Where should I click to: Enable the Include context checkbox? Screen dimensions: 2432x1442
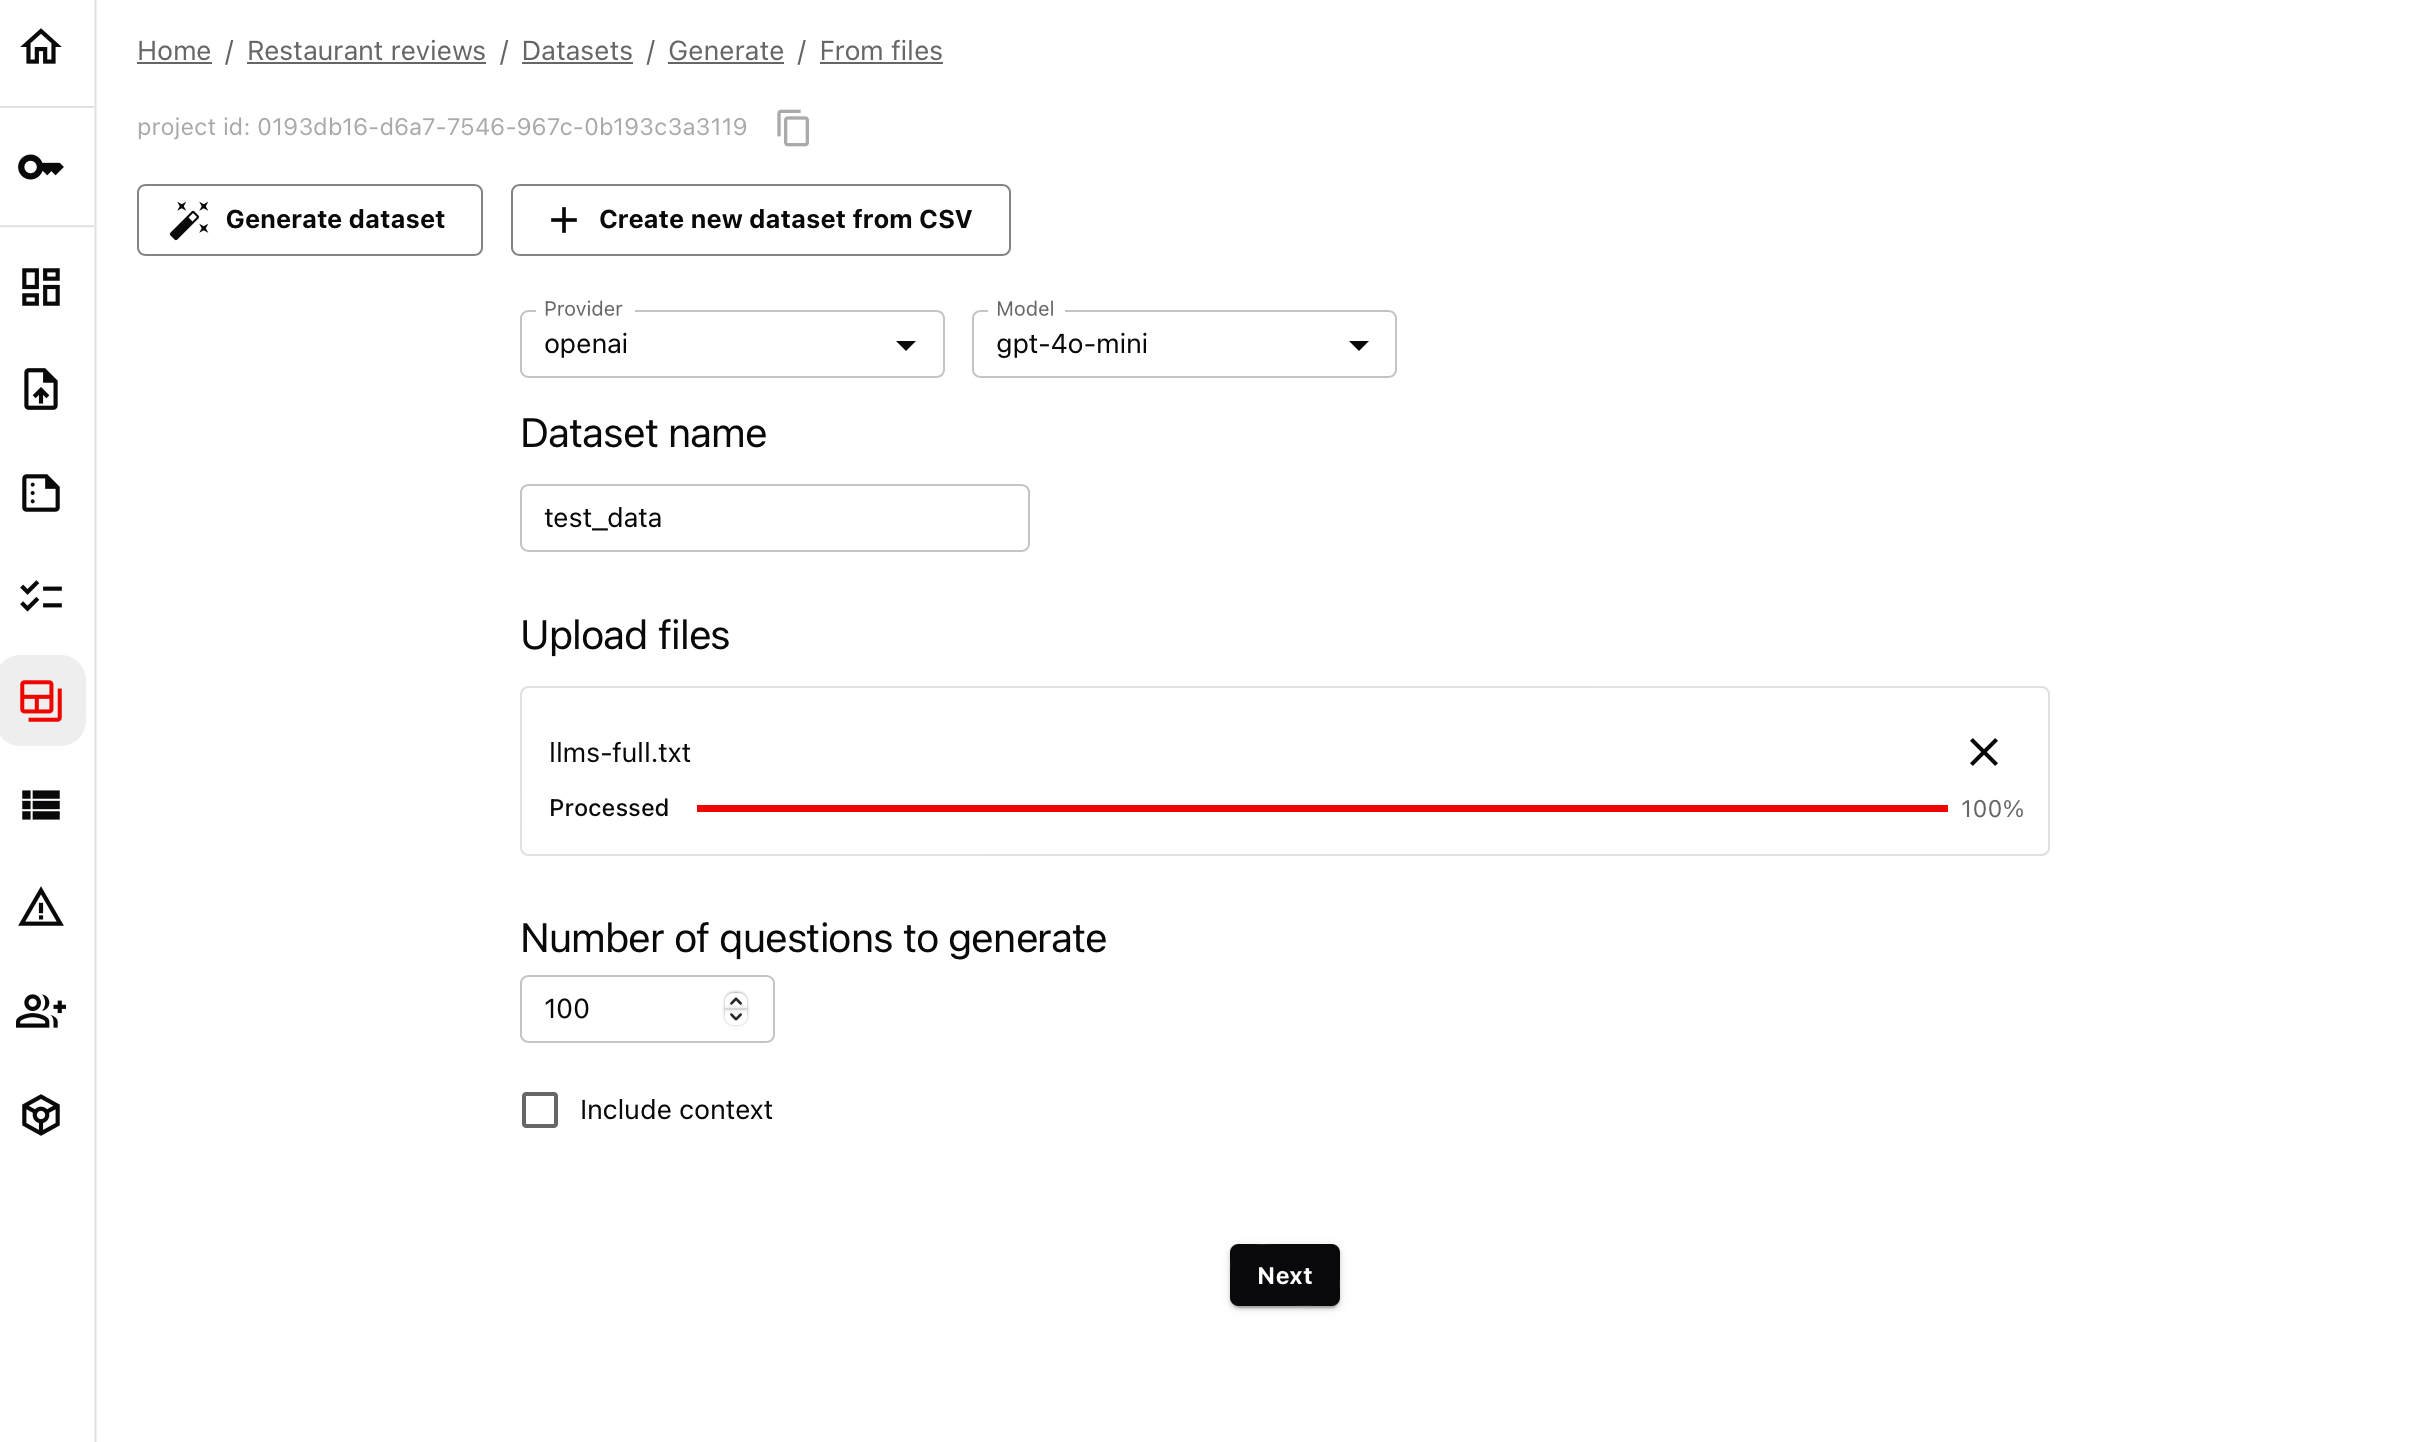coord(540,1110)
